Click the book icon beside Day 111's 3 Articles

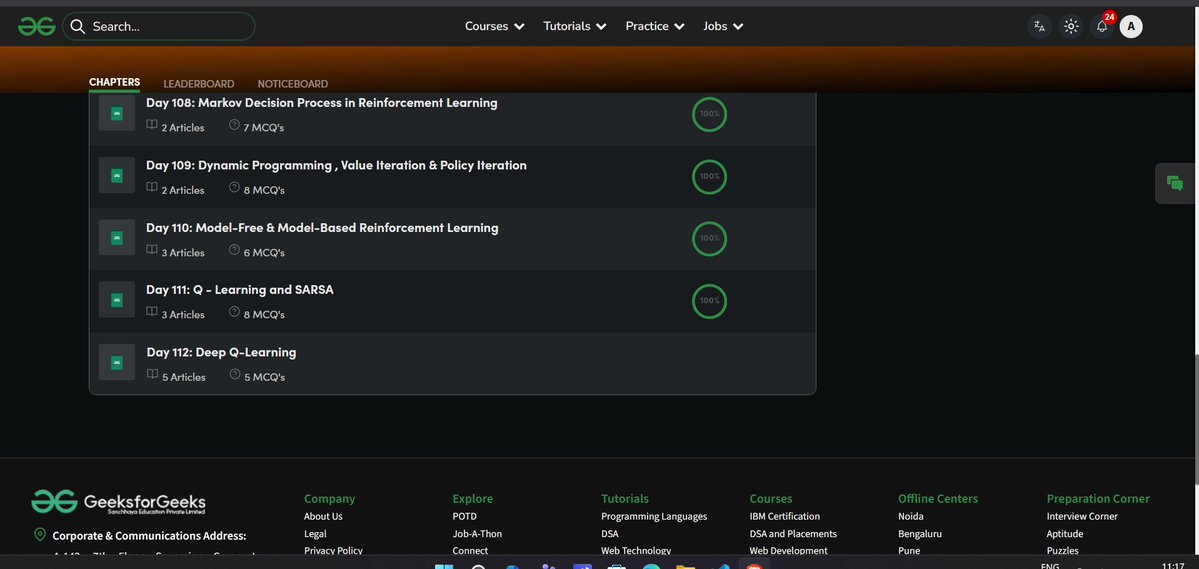coord(152,313)
